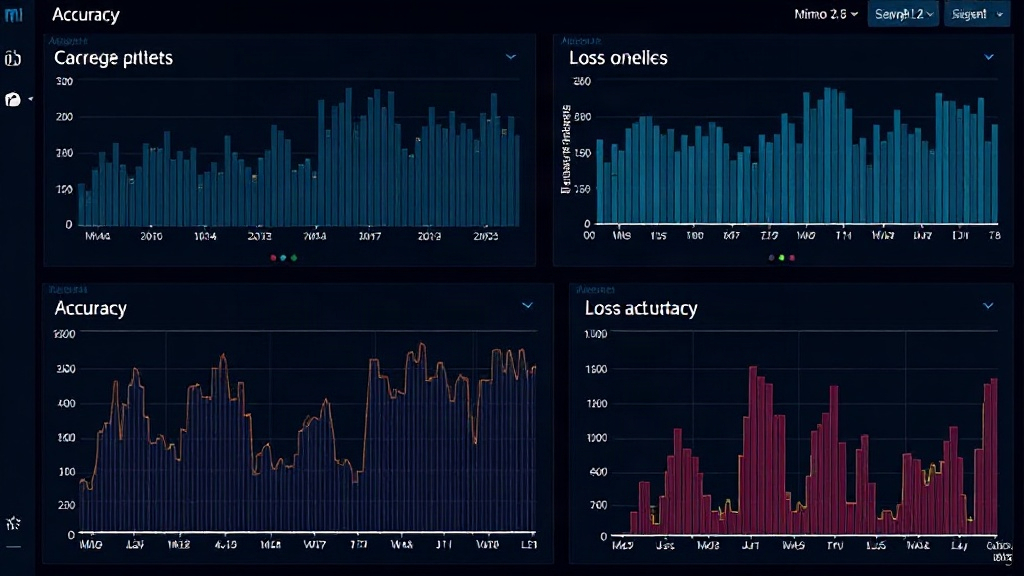Click the small dash at the sidebar bottom
The height and width of the screenshot is (576, 1024).
(13, 547)
